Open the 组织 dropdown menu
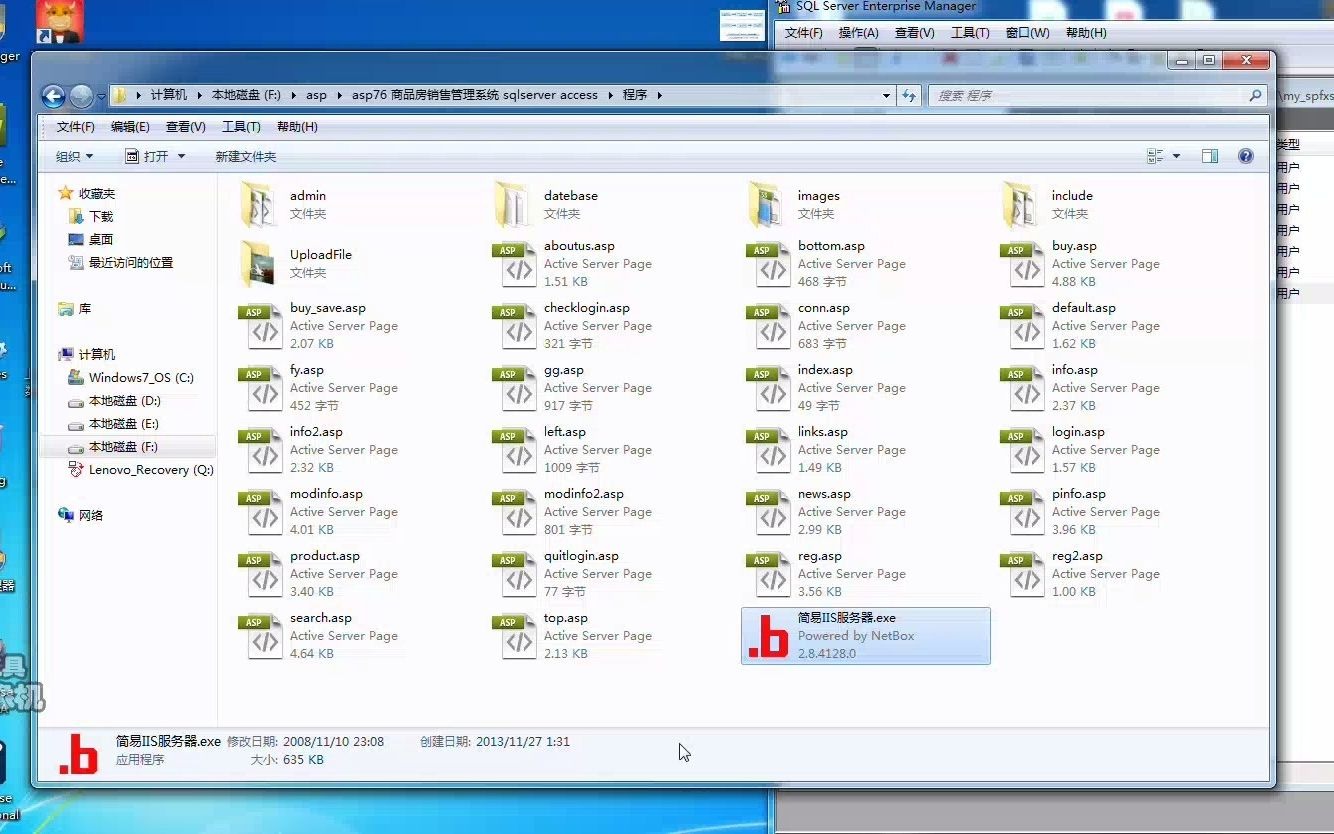The height and width of the screenshot is (834, 1334). pyautogui.click(x=74, y=155)
